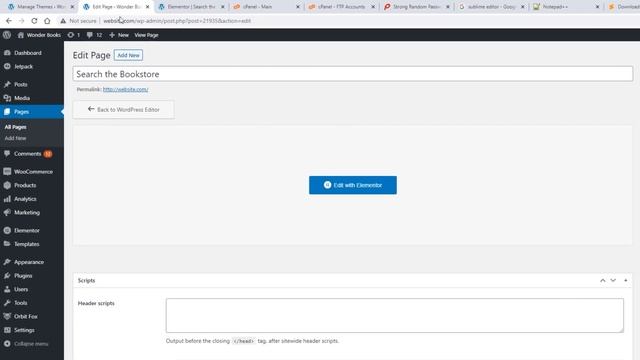The height and width of the screenshot is (360, 640).
Task: Move Scripts panel up with arrow
Action: pos(602,280)
